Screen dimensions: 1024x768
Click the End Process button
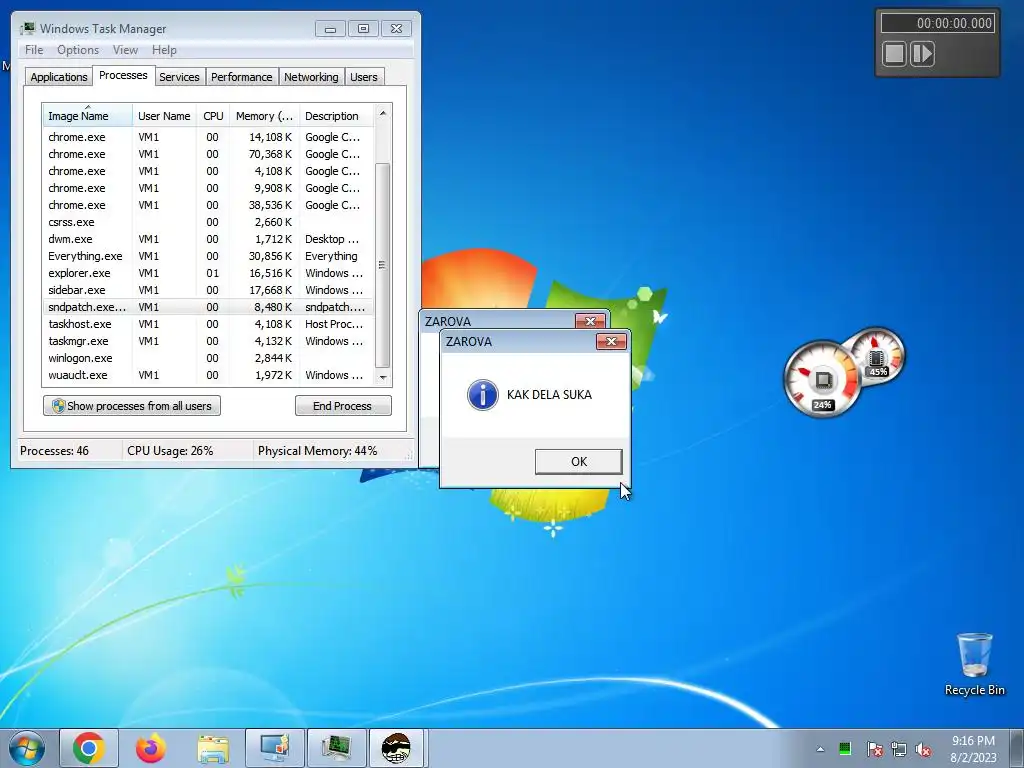click(x=343, y=406)
